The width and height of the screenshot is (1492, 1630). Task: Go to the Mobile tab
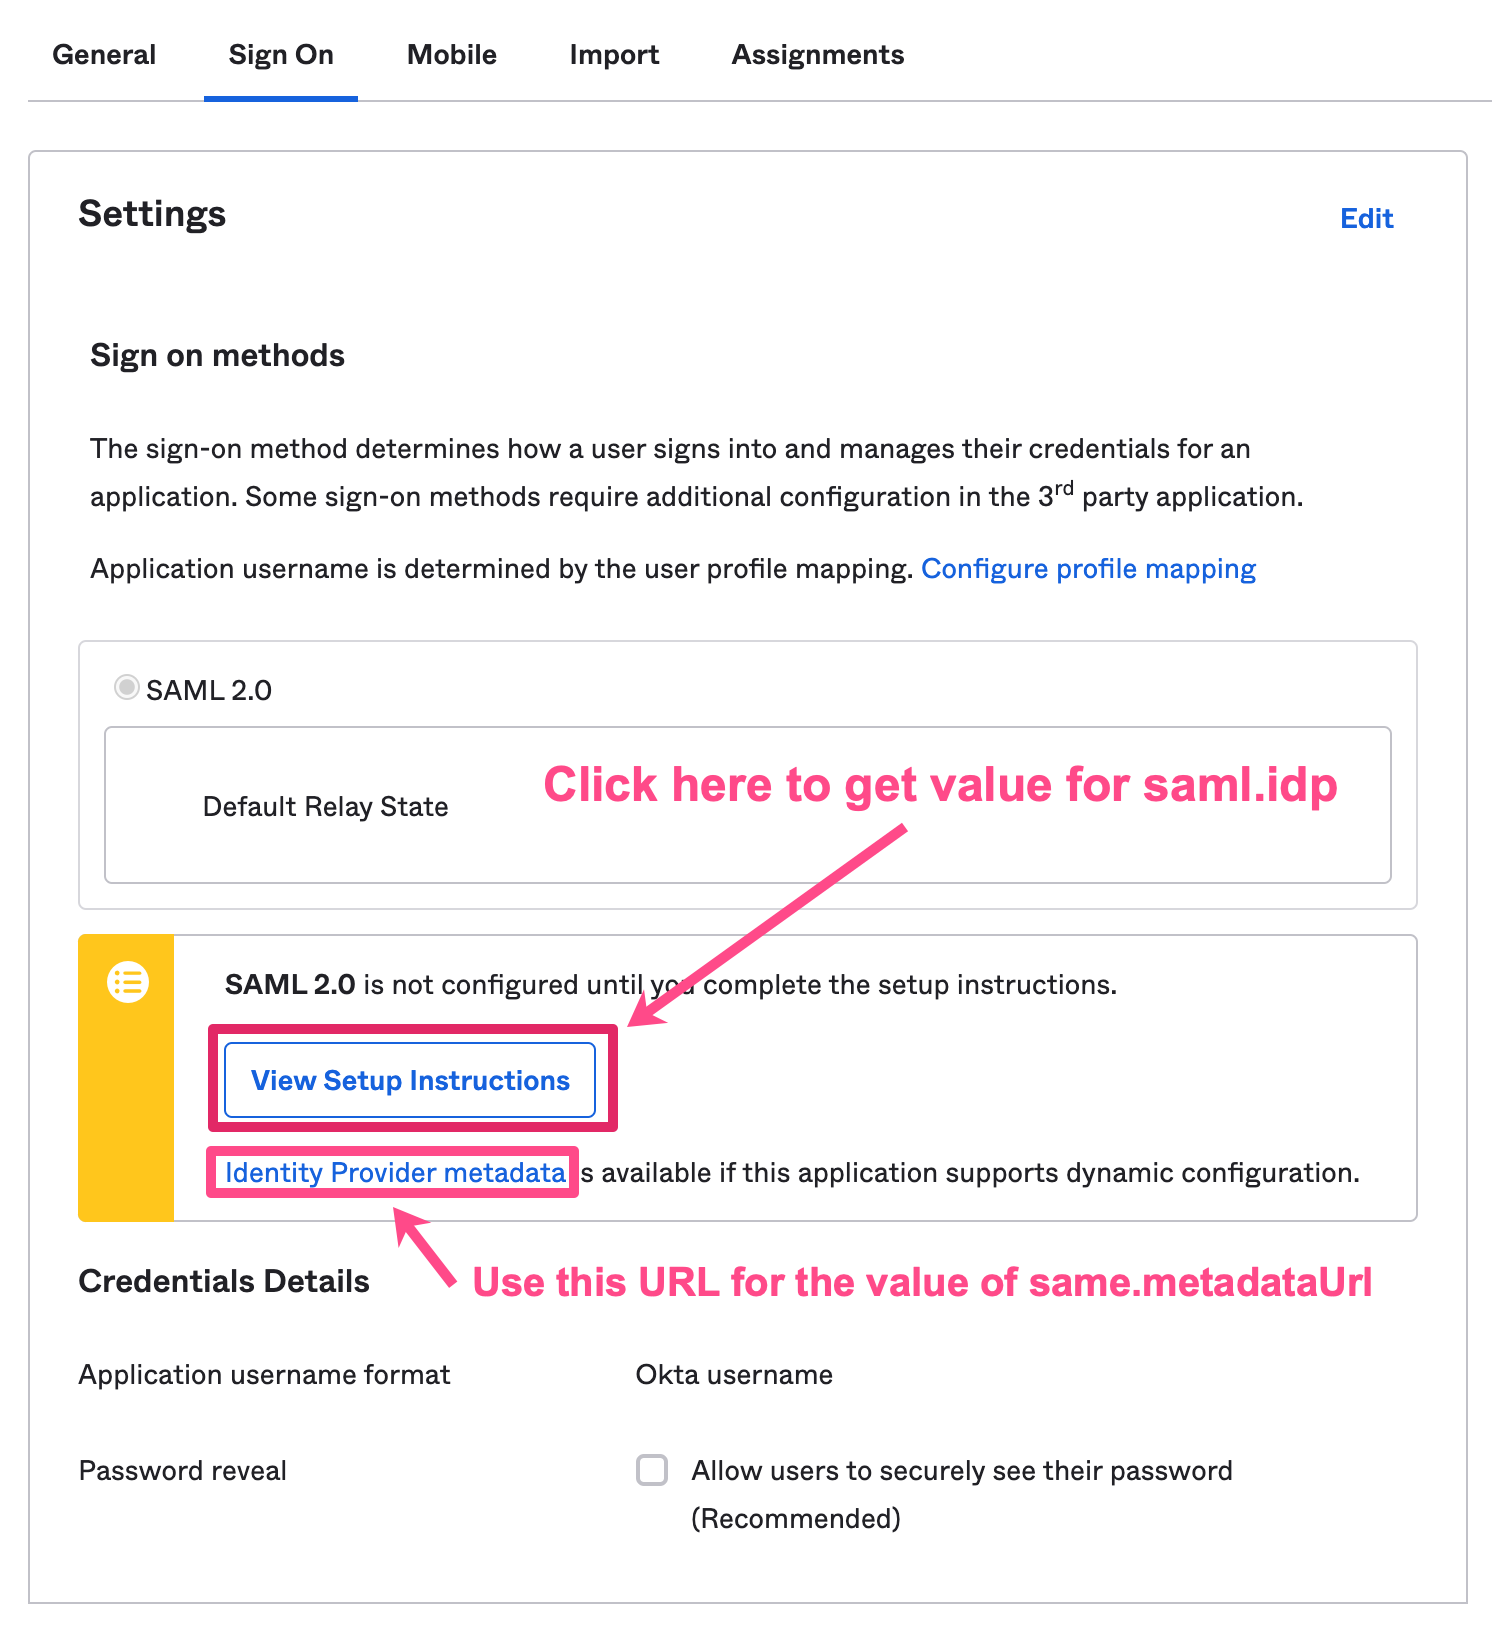452,55
